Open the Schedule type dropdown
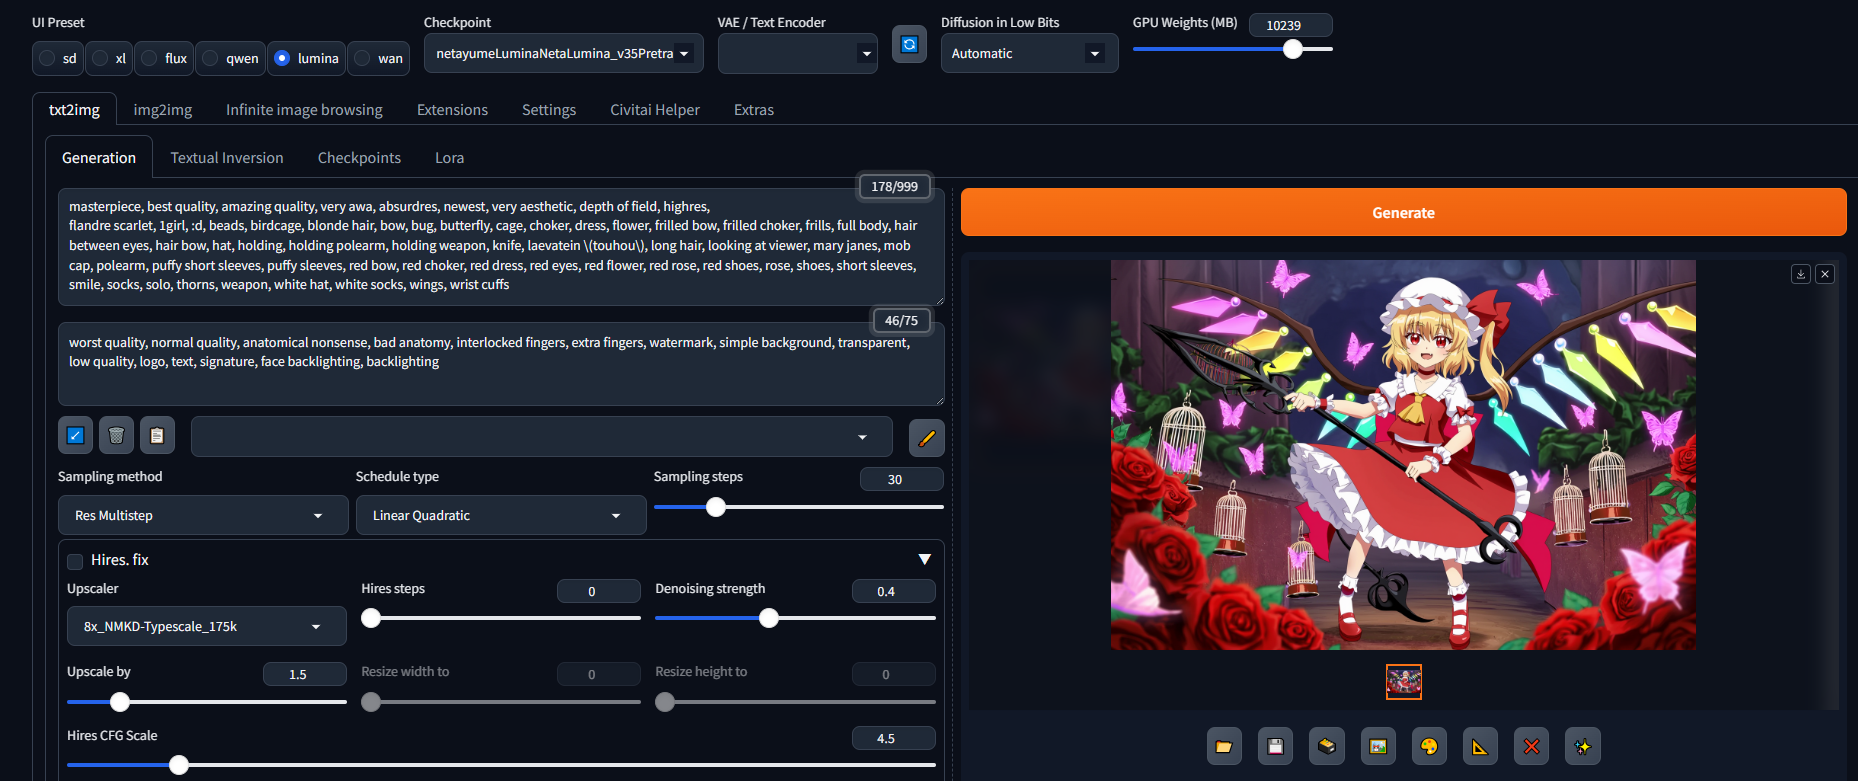Viewport: 1858px width, 781px height. [x=501, y=515]
